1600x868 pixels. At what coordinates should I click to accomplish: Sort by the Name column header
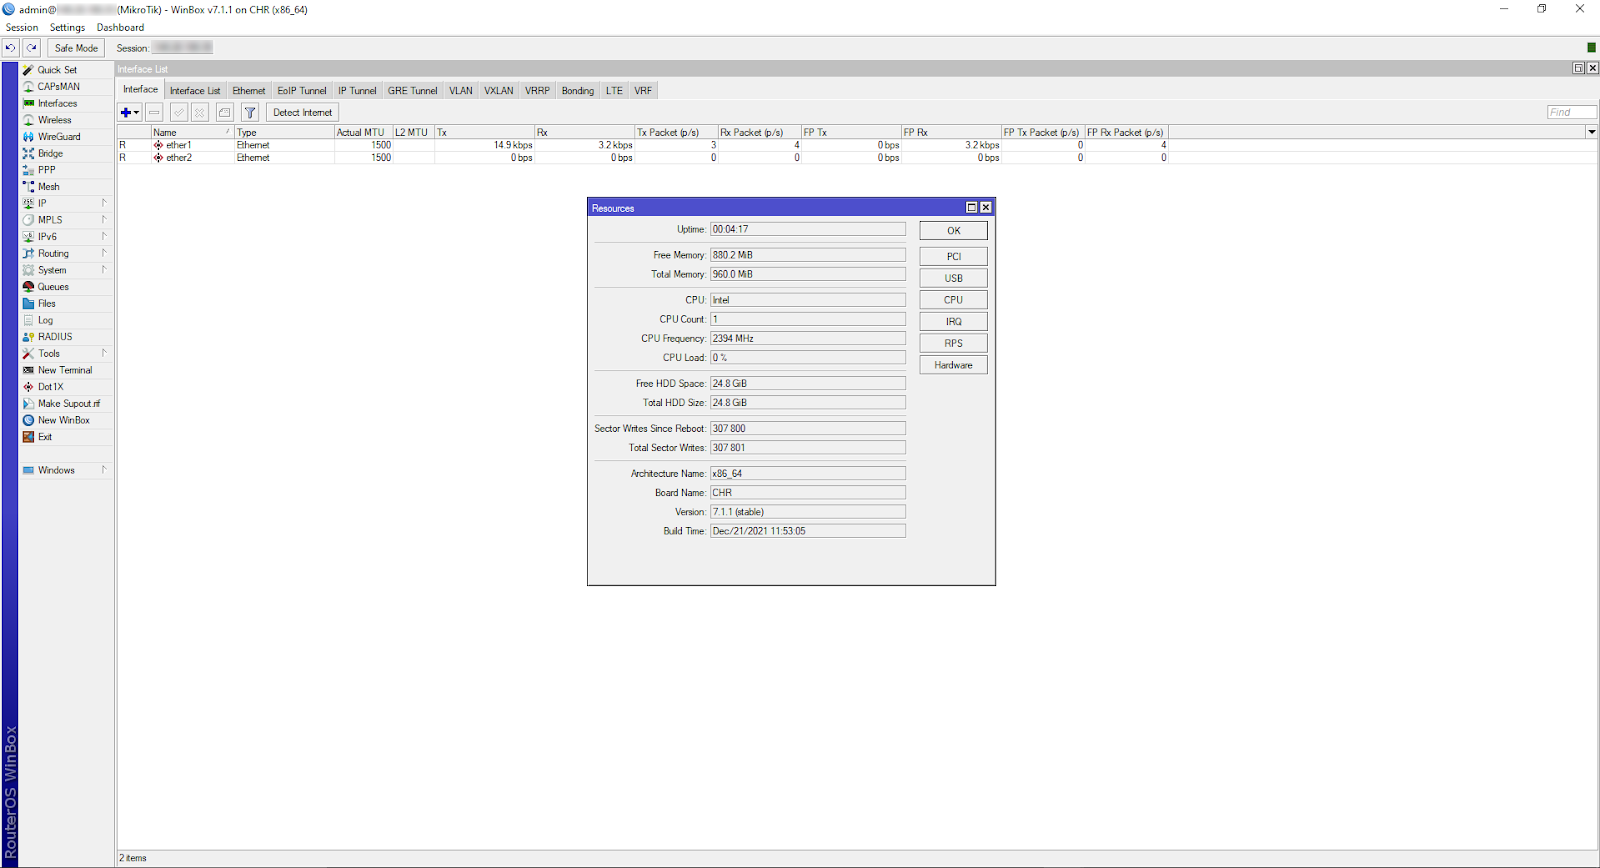coord(192,132)
